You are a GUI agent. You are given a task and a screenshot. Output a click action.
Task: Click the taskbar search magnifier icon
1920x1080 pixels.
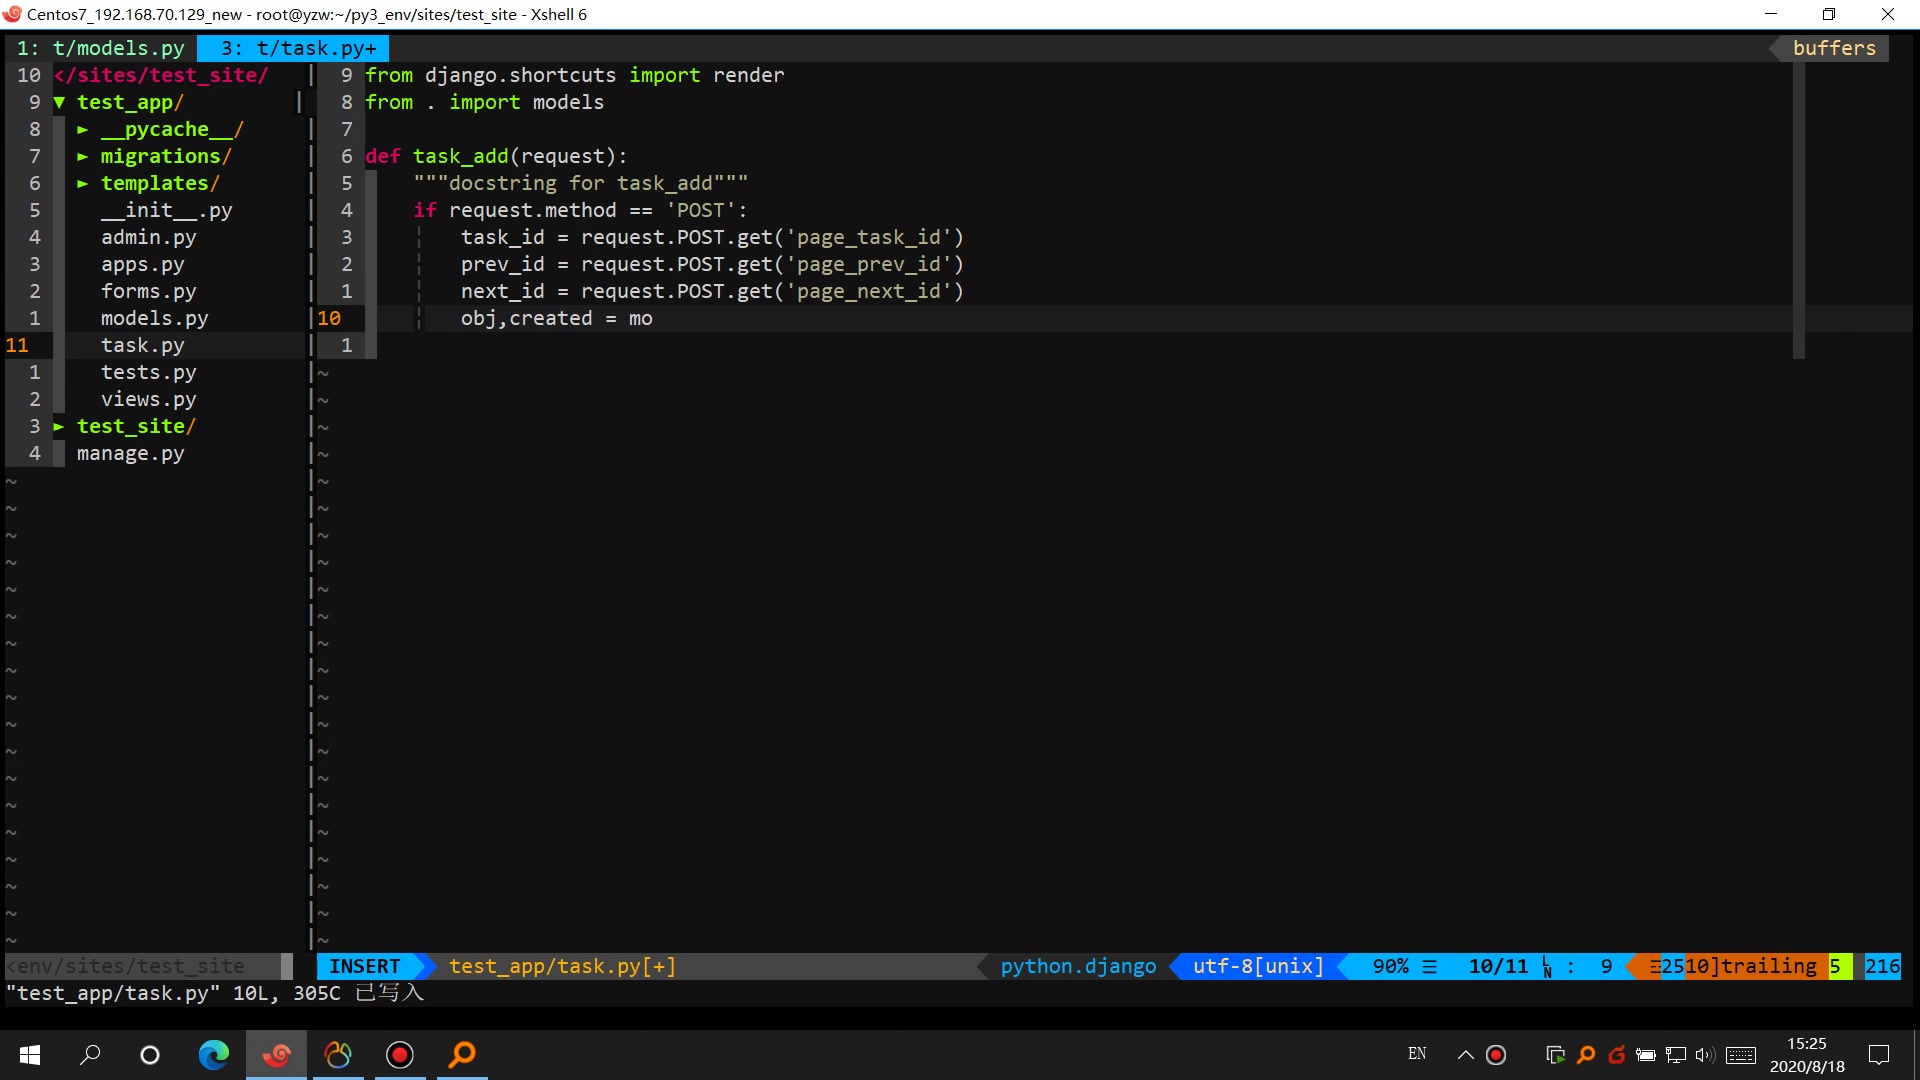pyautogui.click(x=90, y=1054)
